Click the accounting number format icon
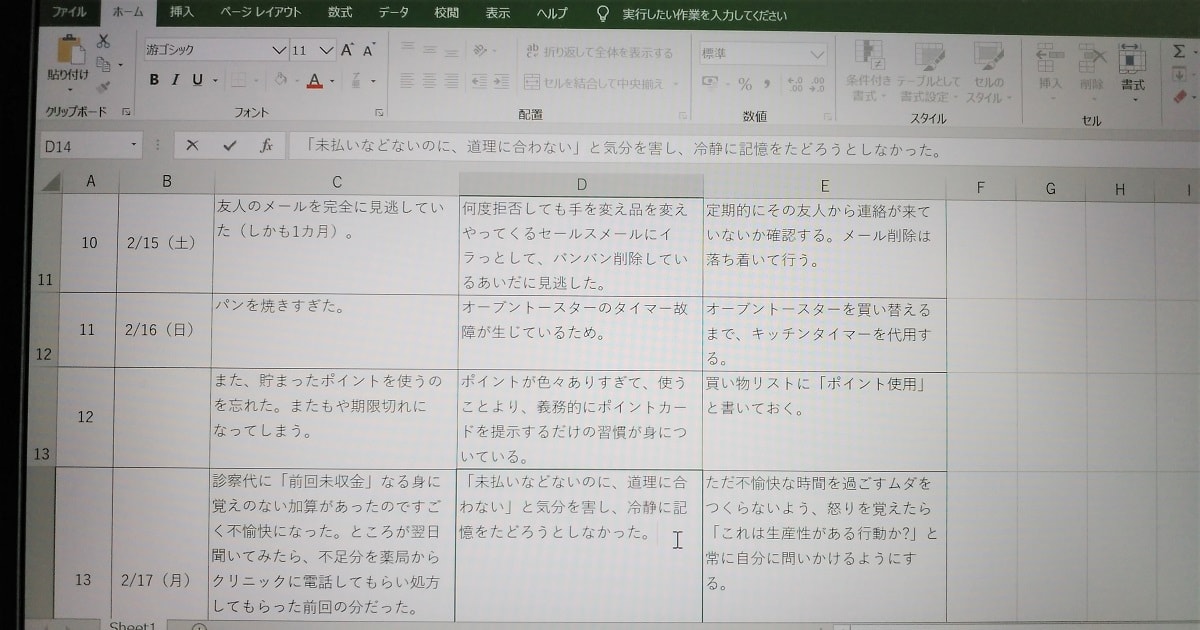This screenshot has width=1200, height=630. 710,84
